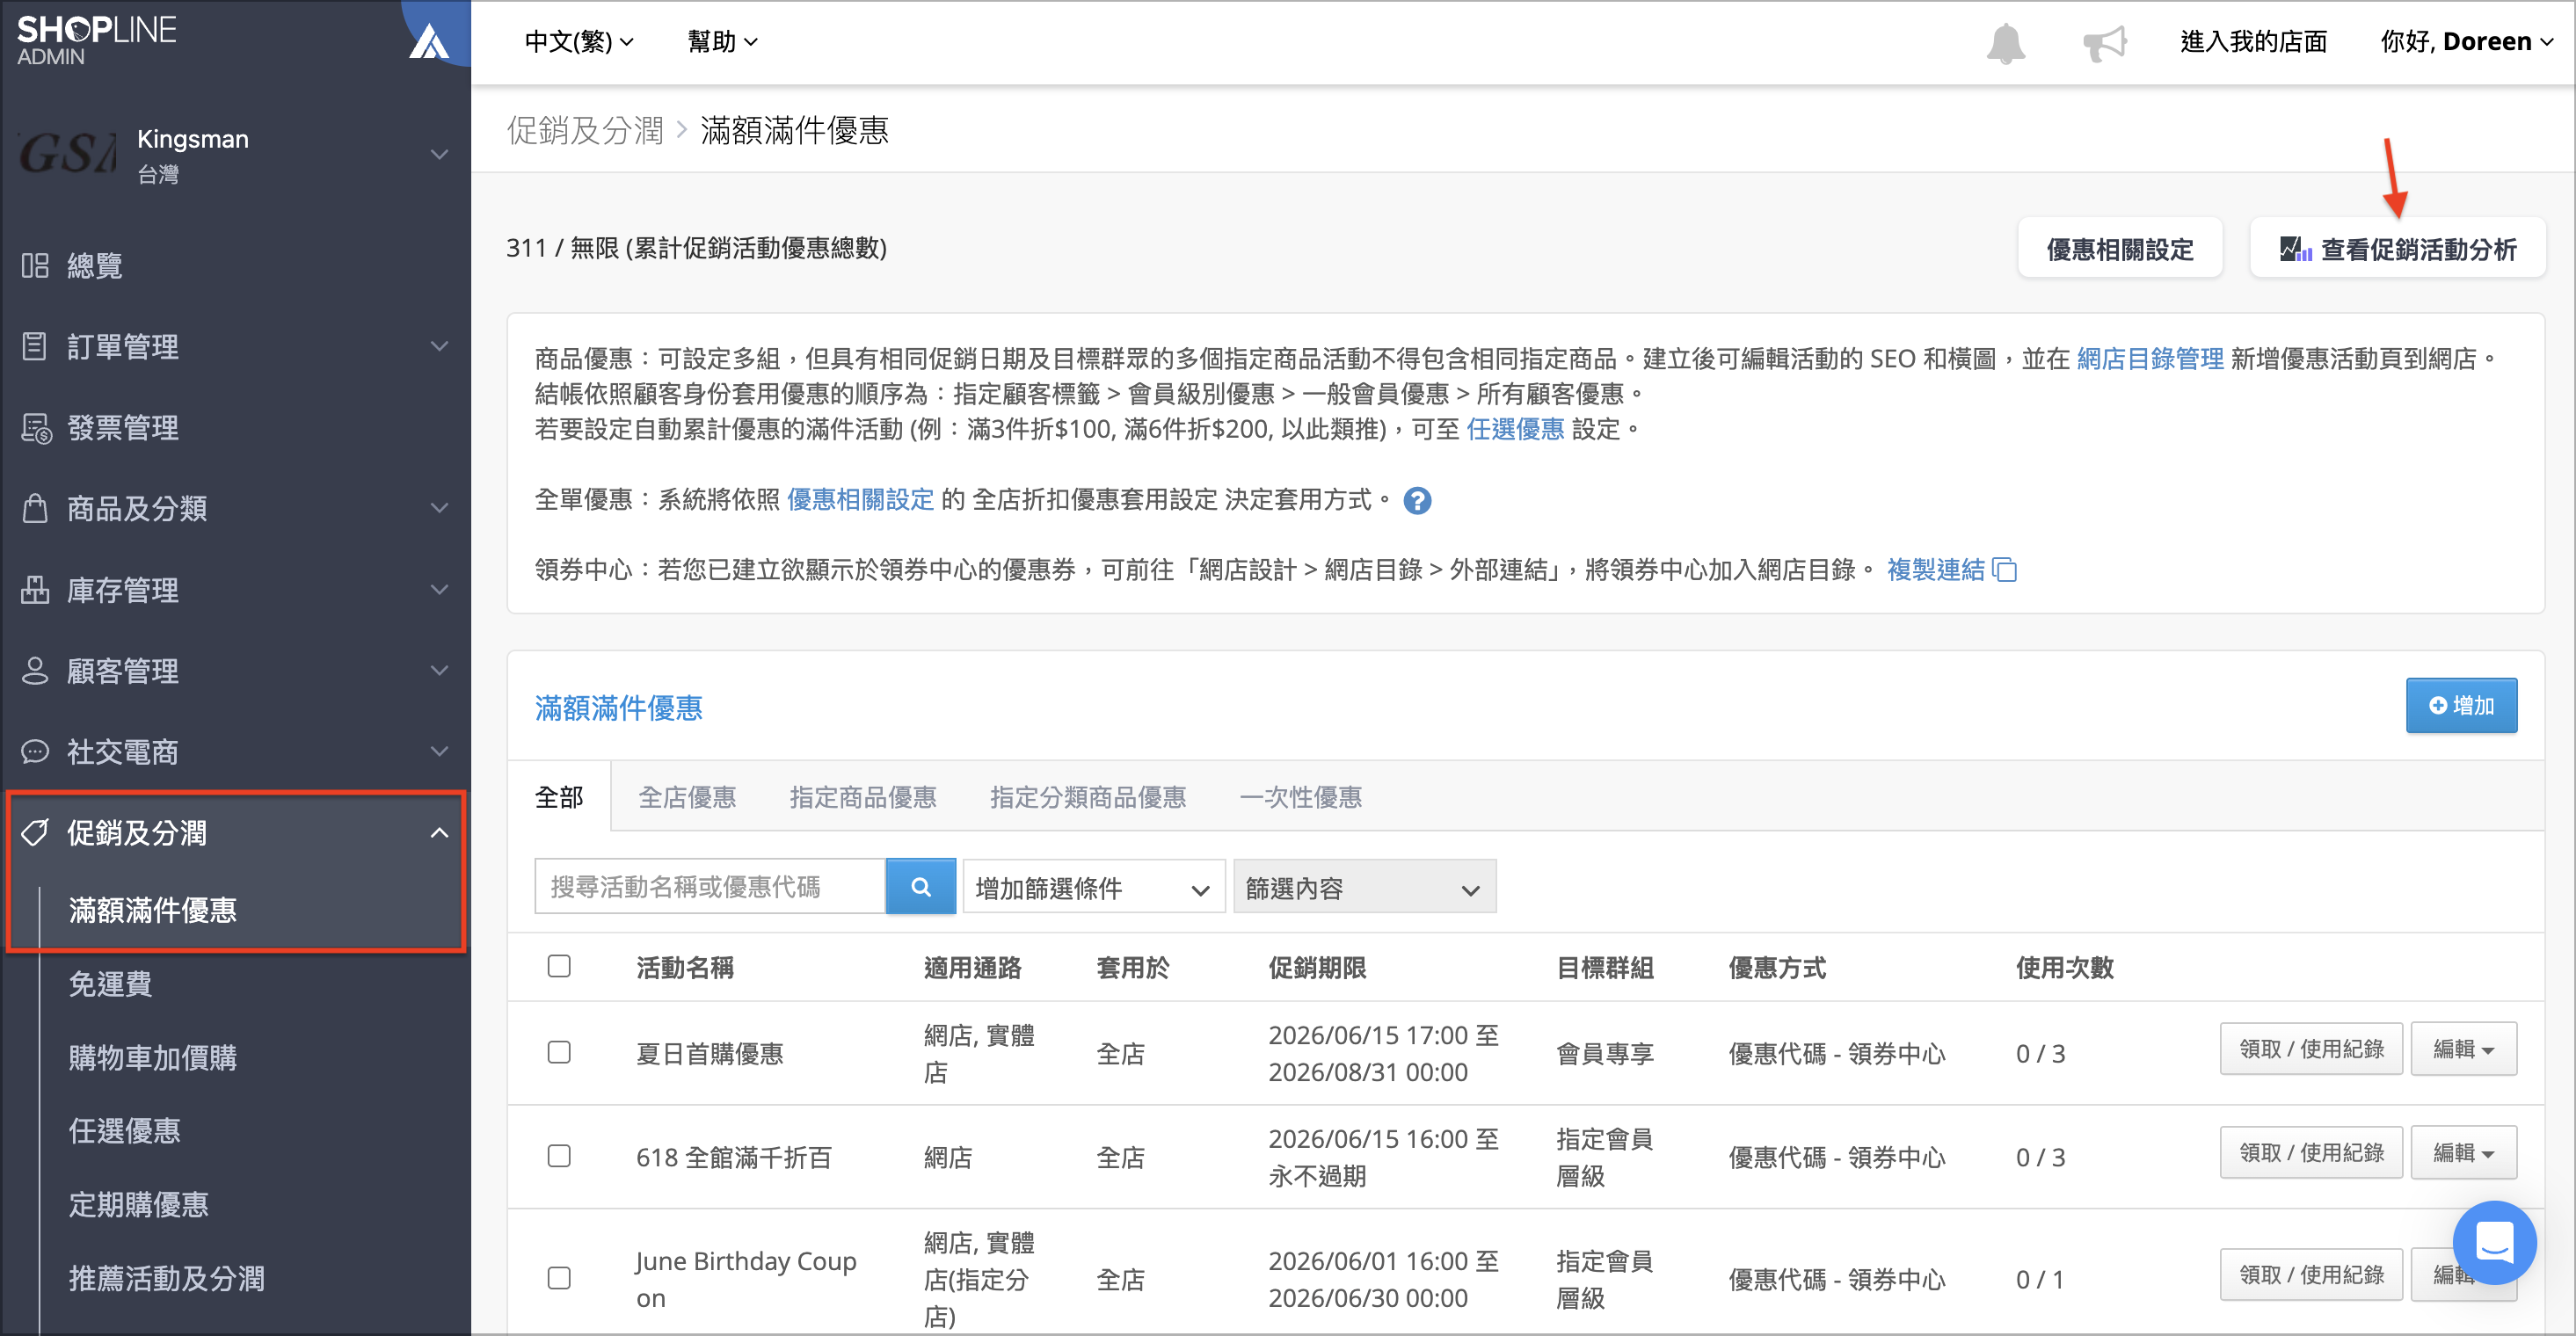
Task: Click the 複製連結 link
Action: (1935, 570)
